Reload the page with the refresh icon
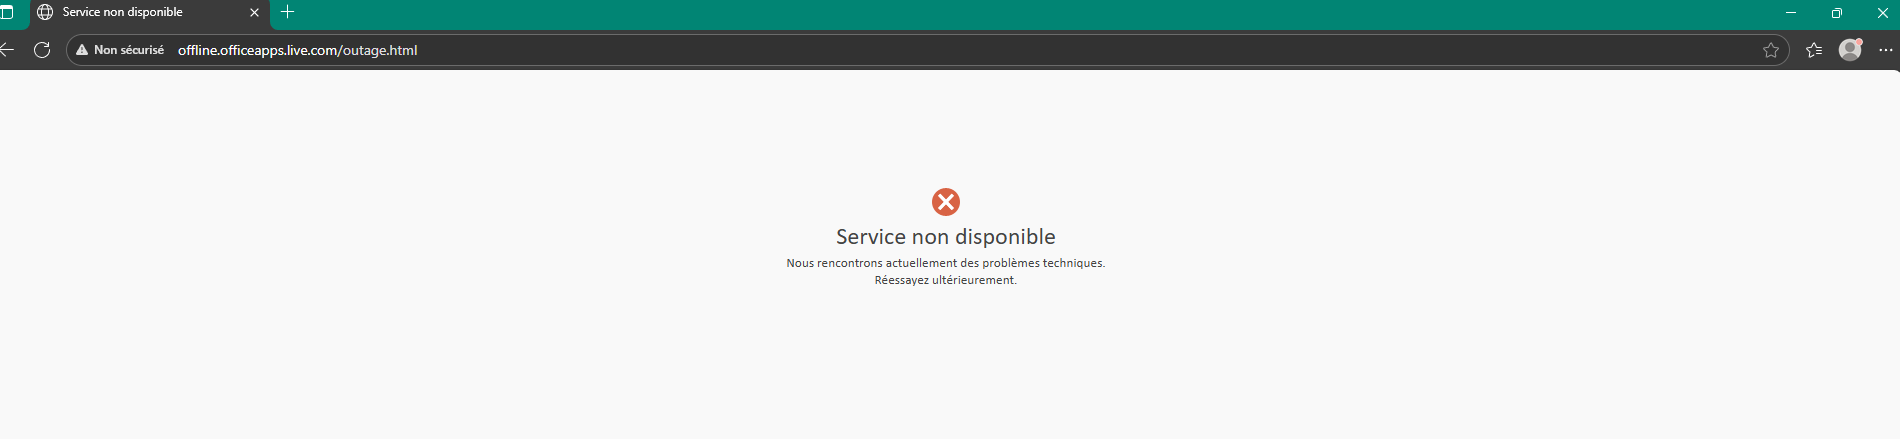The width and height of the screenshot is (1900, 439). 42,50
